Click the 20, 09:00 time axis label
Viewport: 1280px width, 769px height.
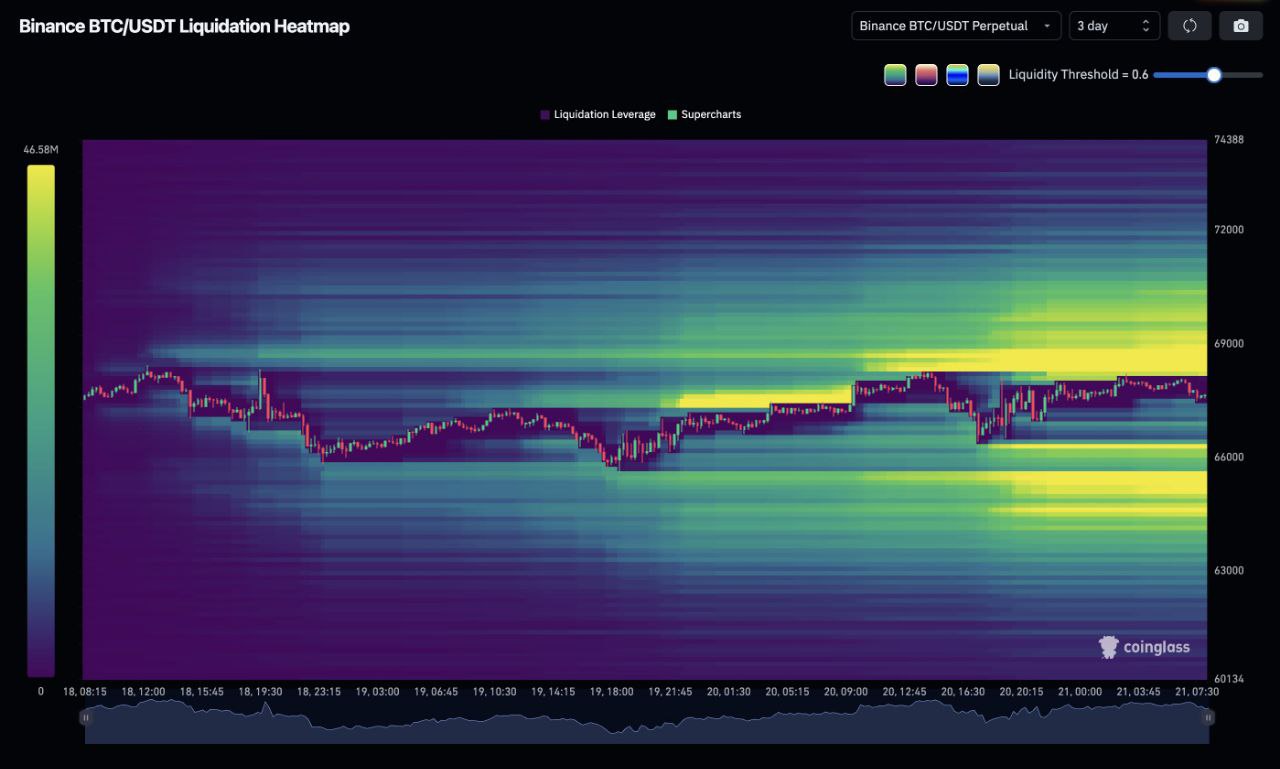tap(847, 692)
